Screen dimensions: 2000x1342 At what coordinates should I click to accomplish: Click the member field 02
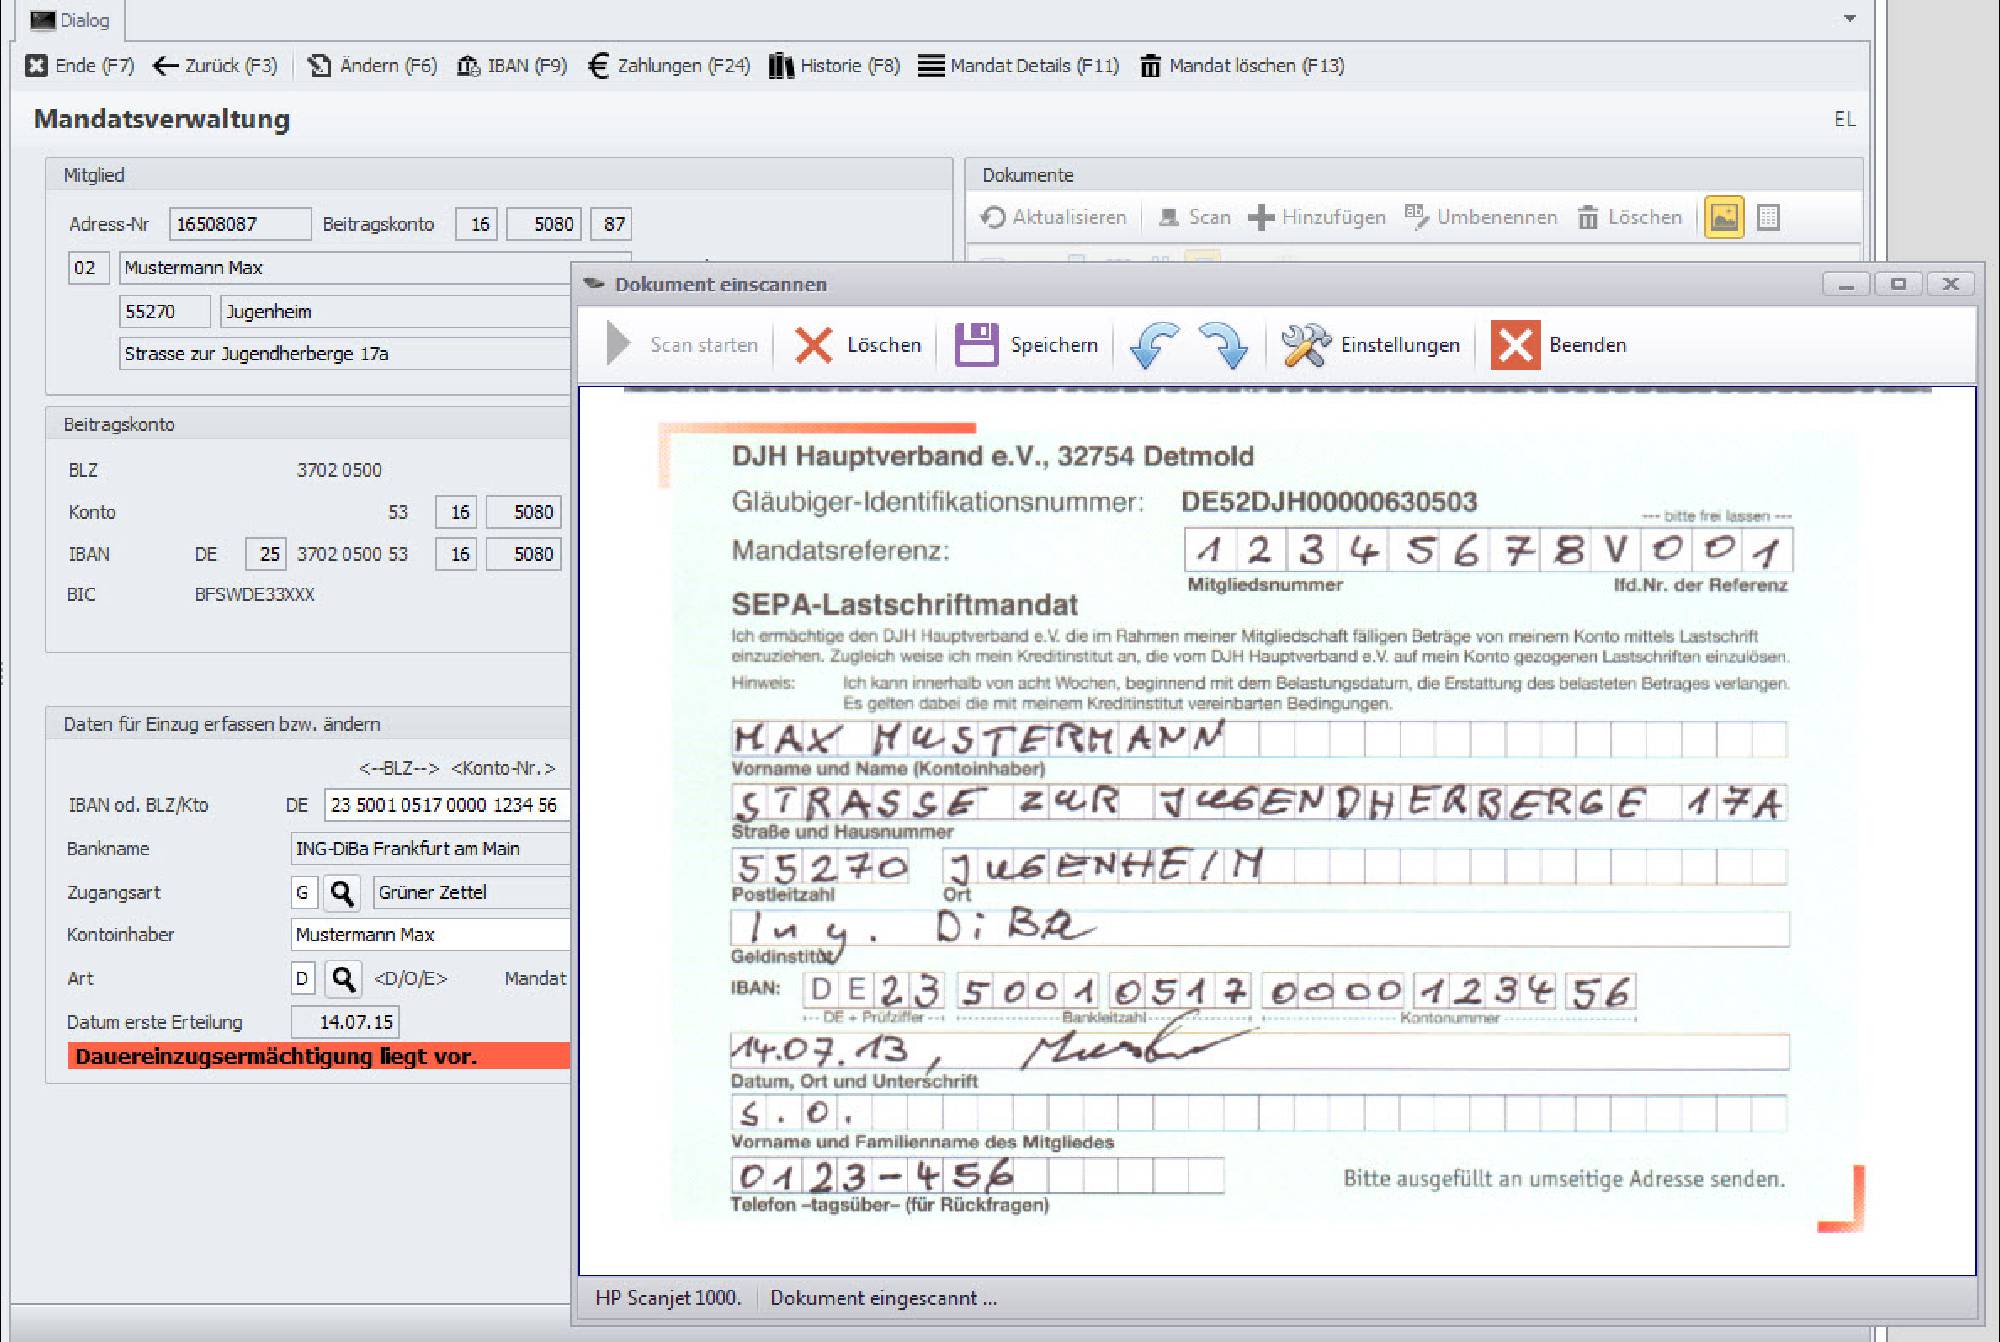(x=88, y=268)
